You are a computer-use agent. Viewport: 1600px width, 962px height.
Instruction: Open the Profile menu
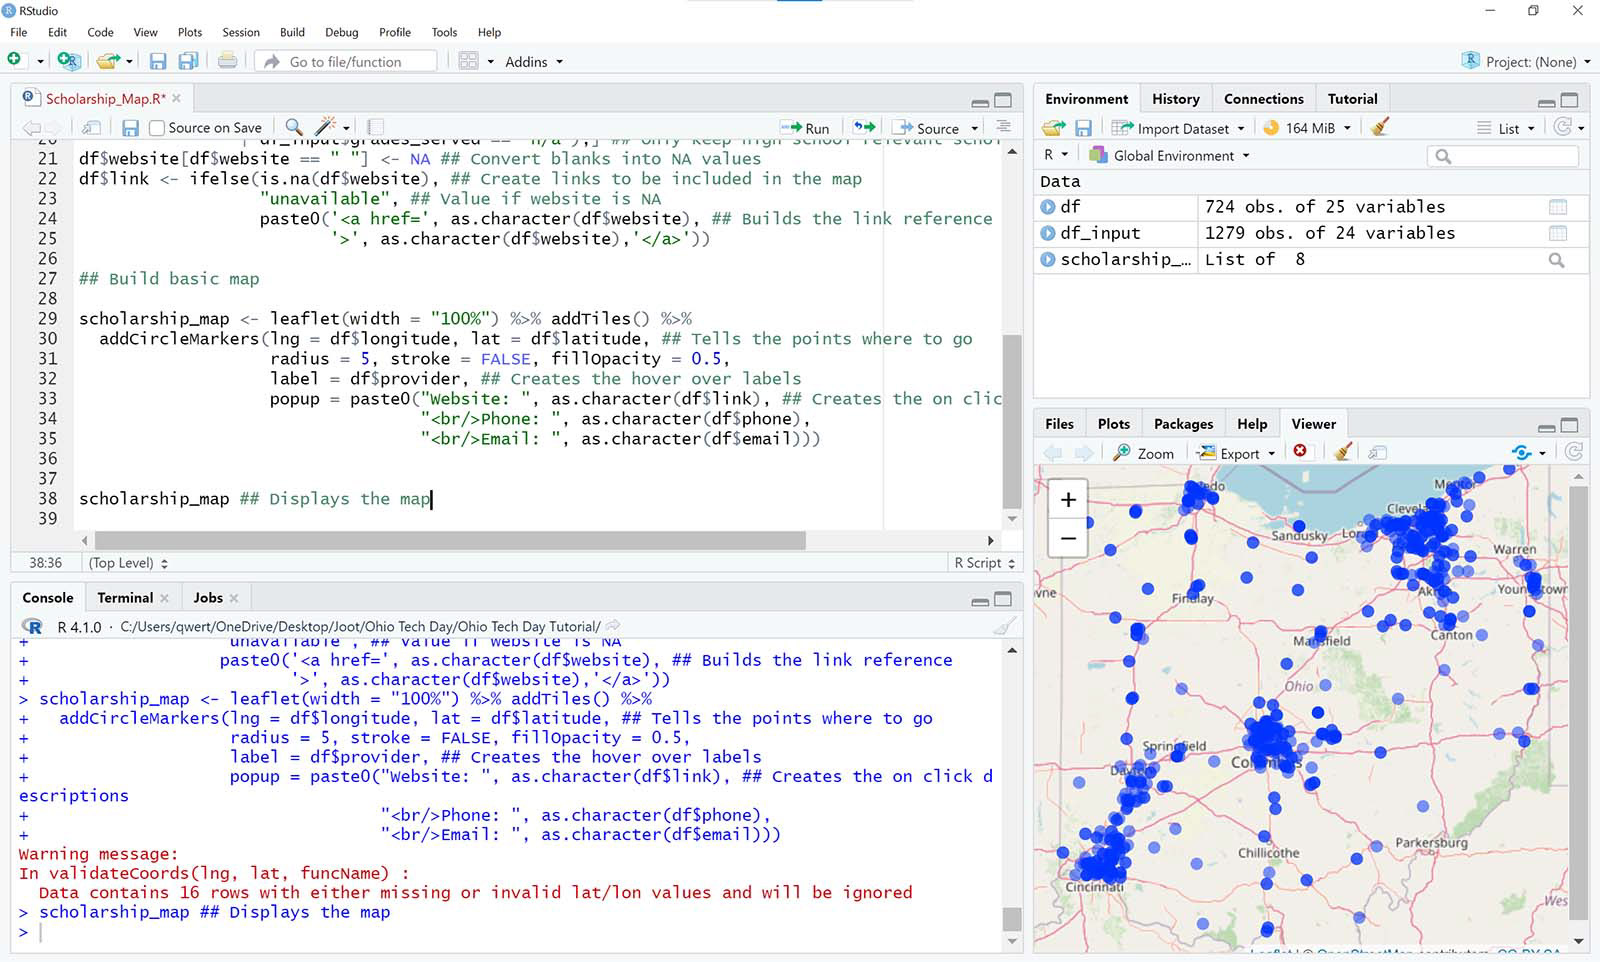395,32
